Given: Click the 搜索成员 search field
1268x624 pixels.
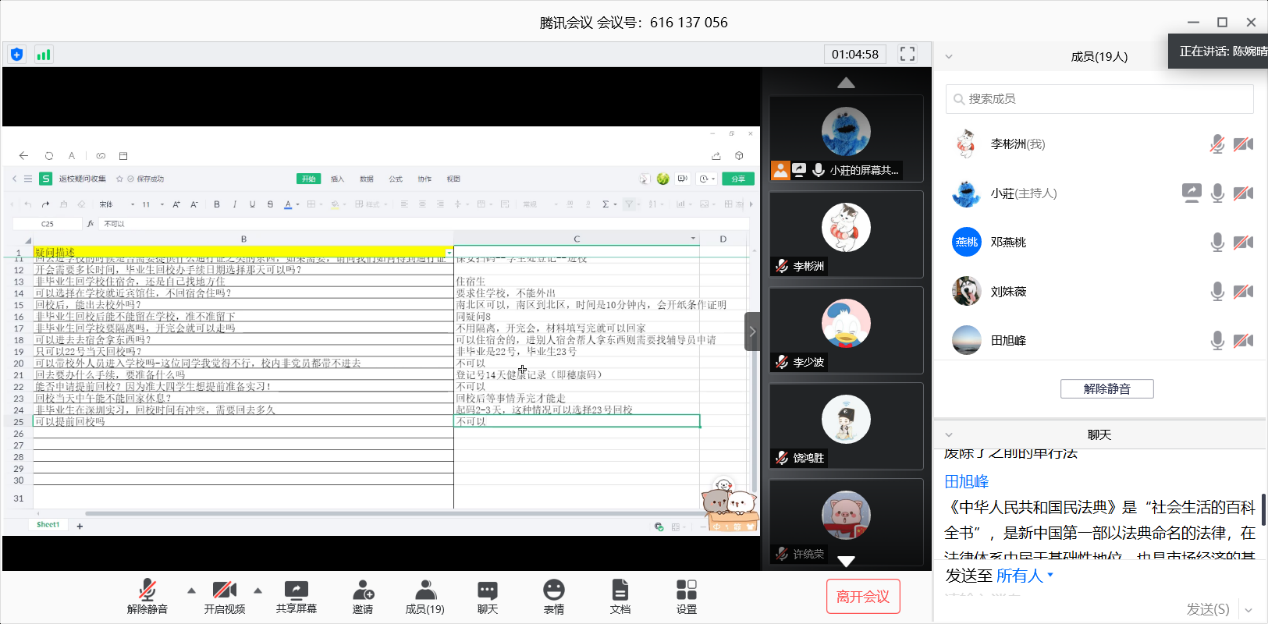Looking at the screenshot, I should click(x=1099, y=99).
